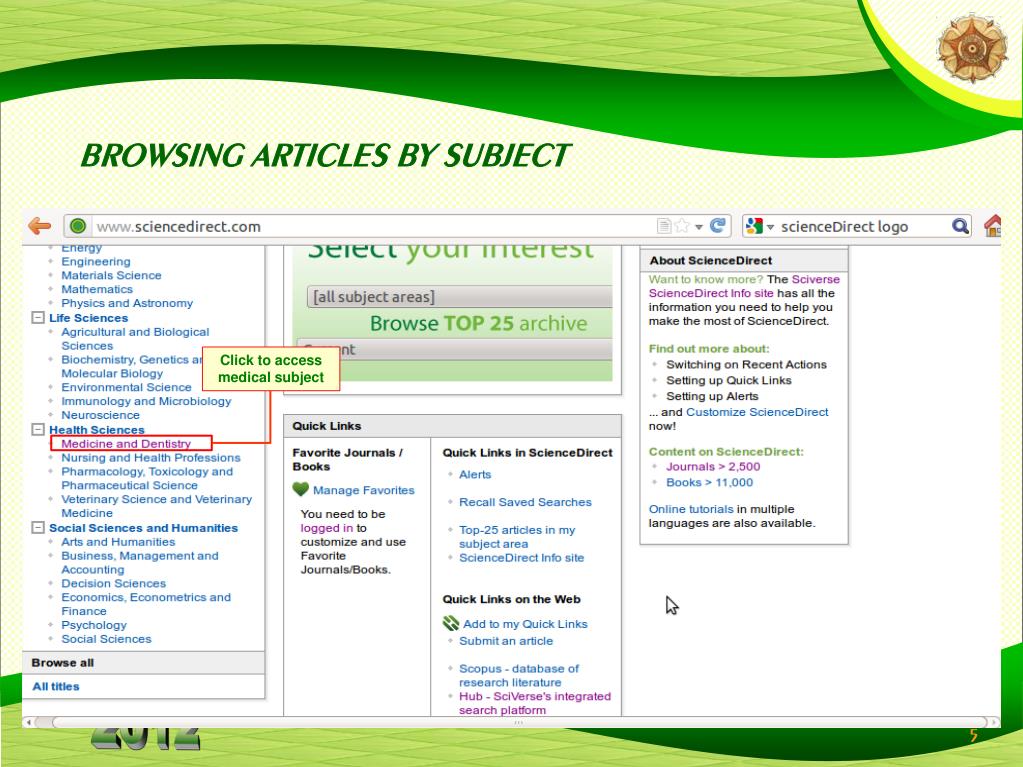This screenshot has height=767, width=1023.
Task: Click the scrollbar left arrow
Action: [27, 722]
